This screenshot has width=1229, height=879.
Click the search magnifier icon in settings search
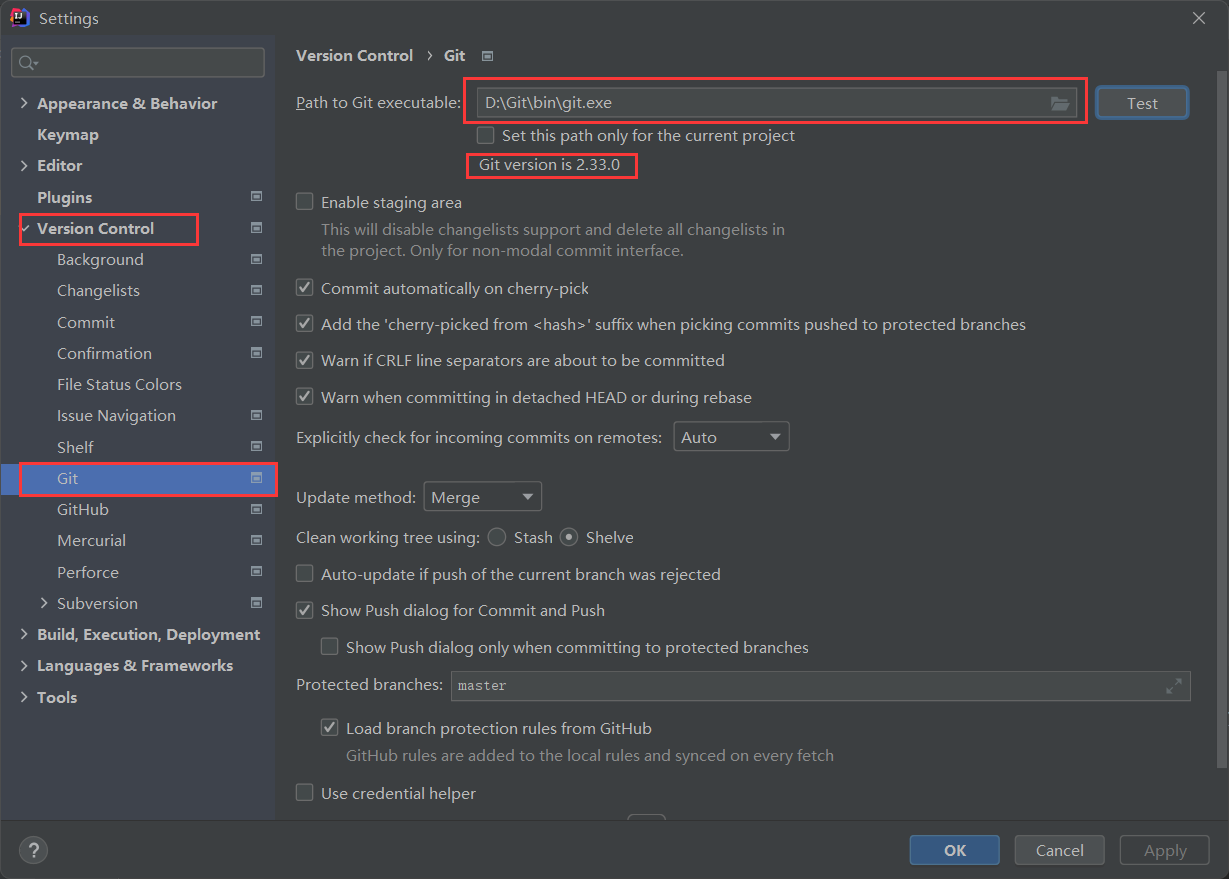point(27,63)
